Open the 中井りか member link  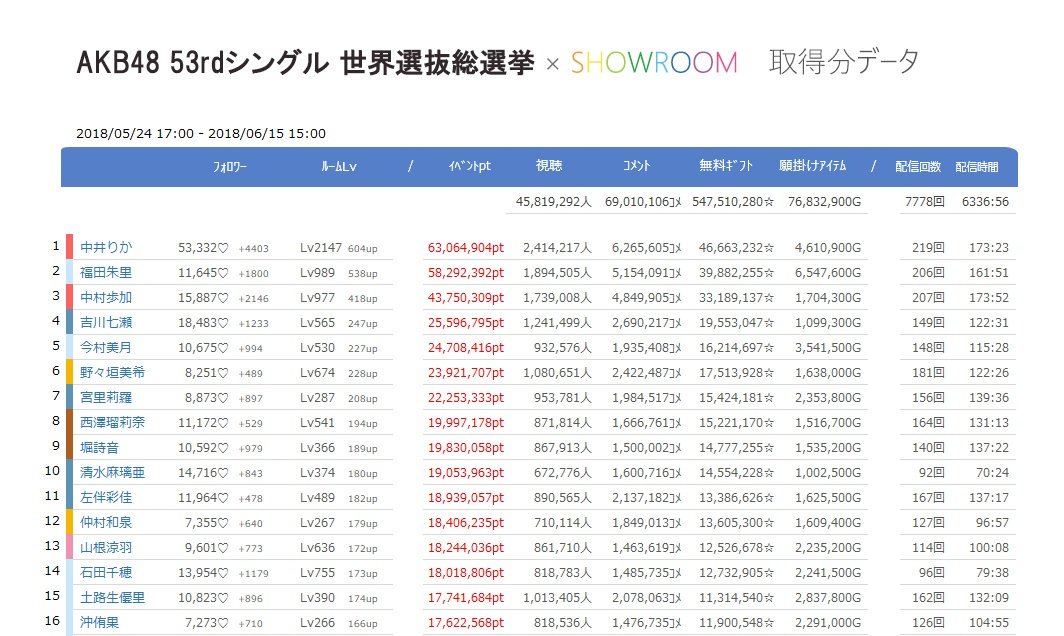(x=106, y=248)
